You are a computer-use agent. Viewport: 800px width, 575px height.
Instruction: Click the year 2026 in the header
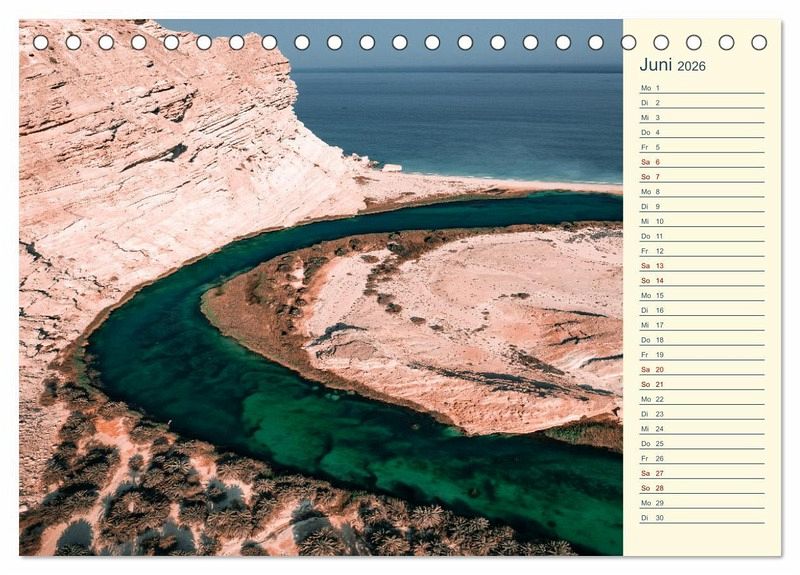[x=691, y=67]
